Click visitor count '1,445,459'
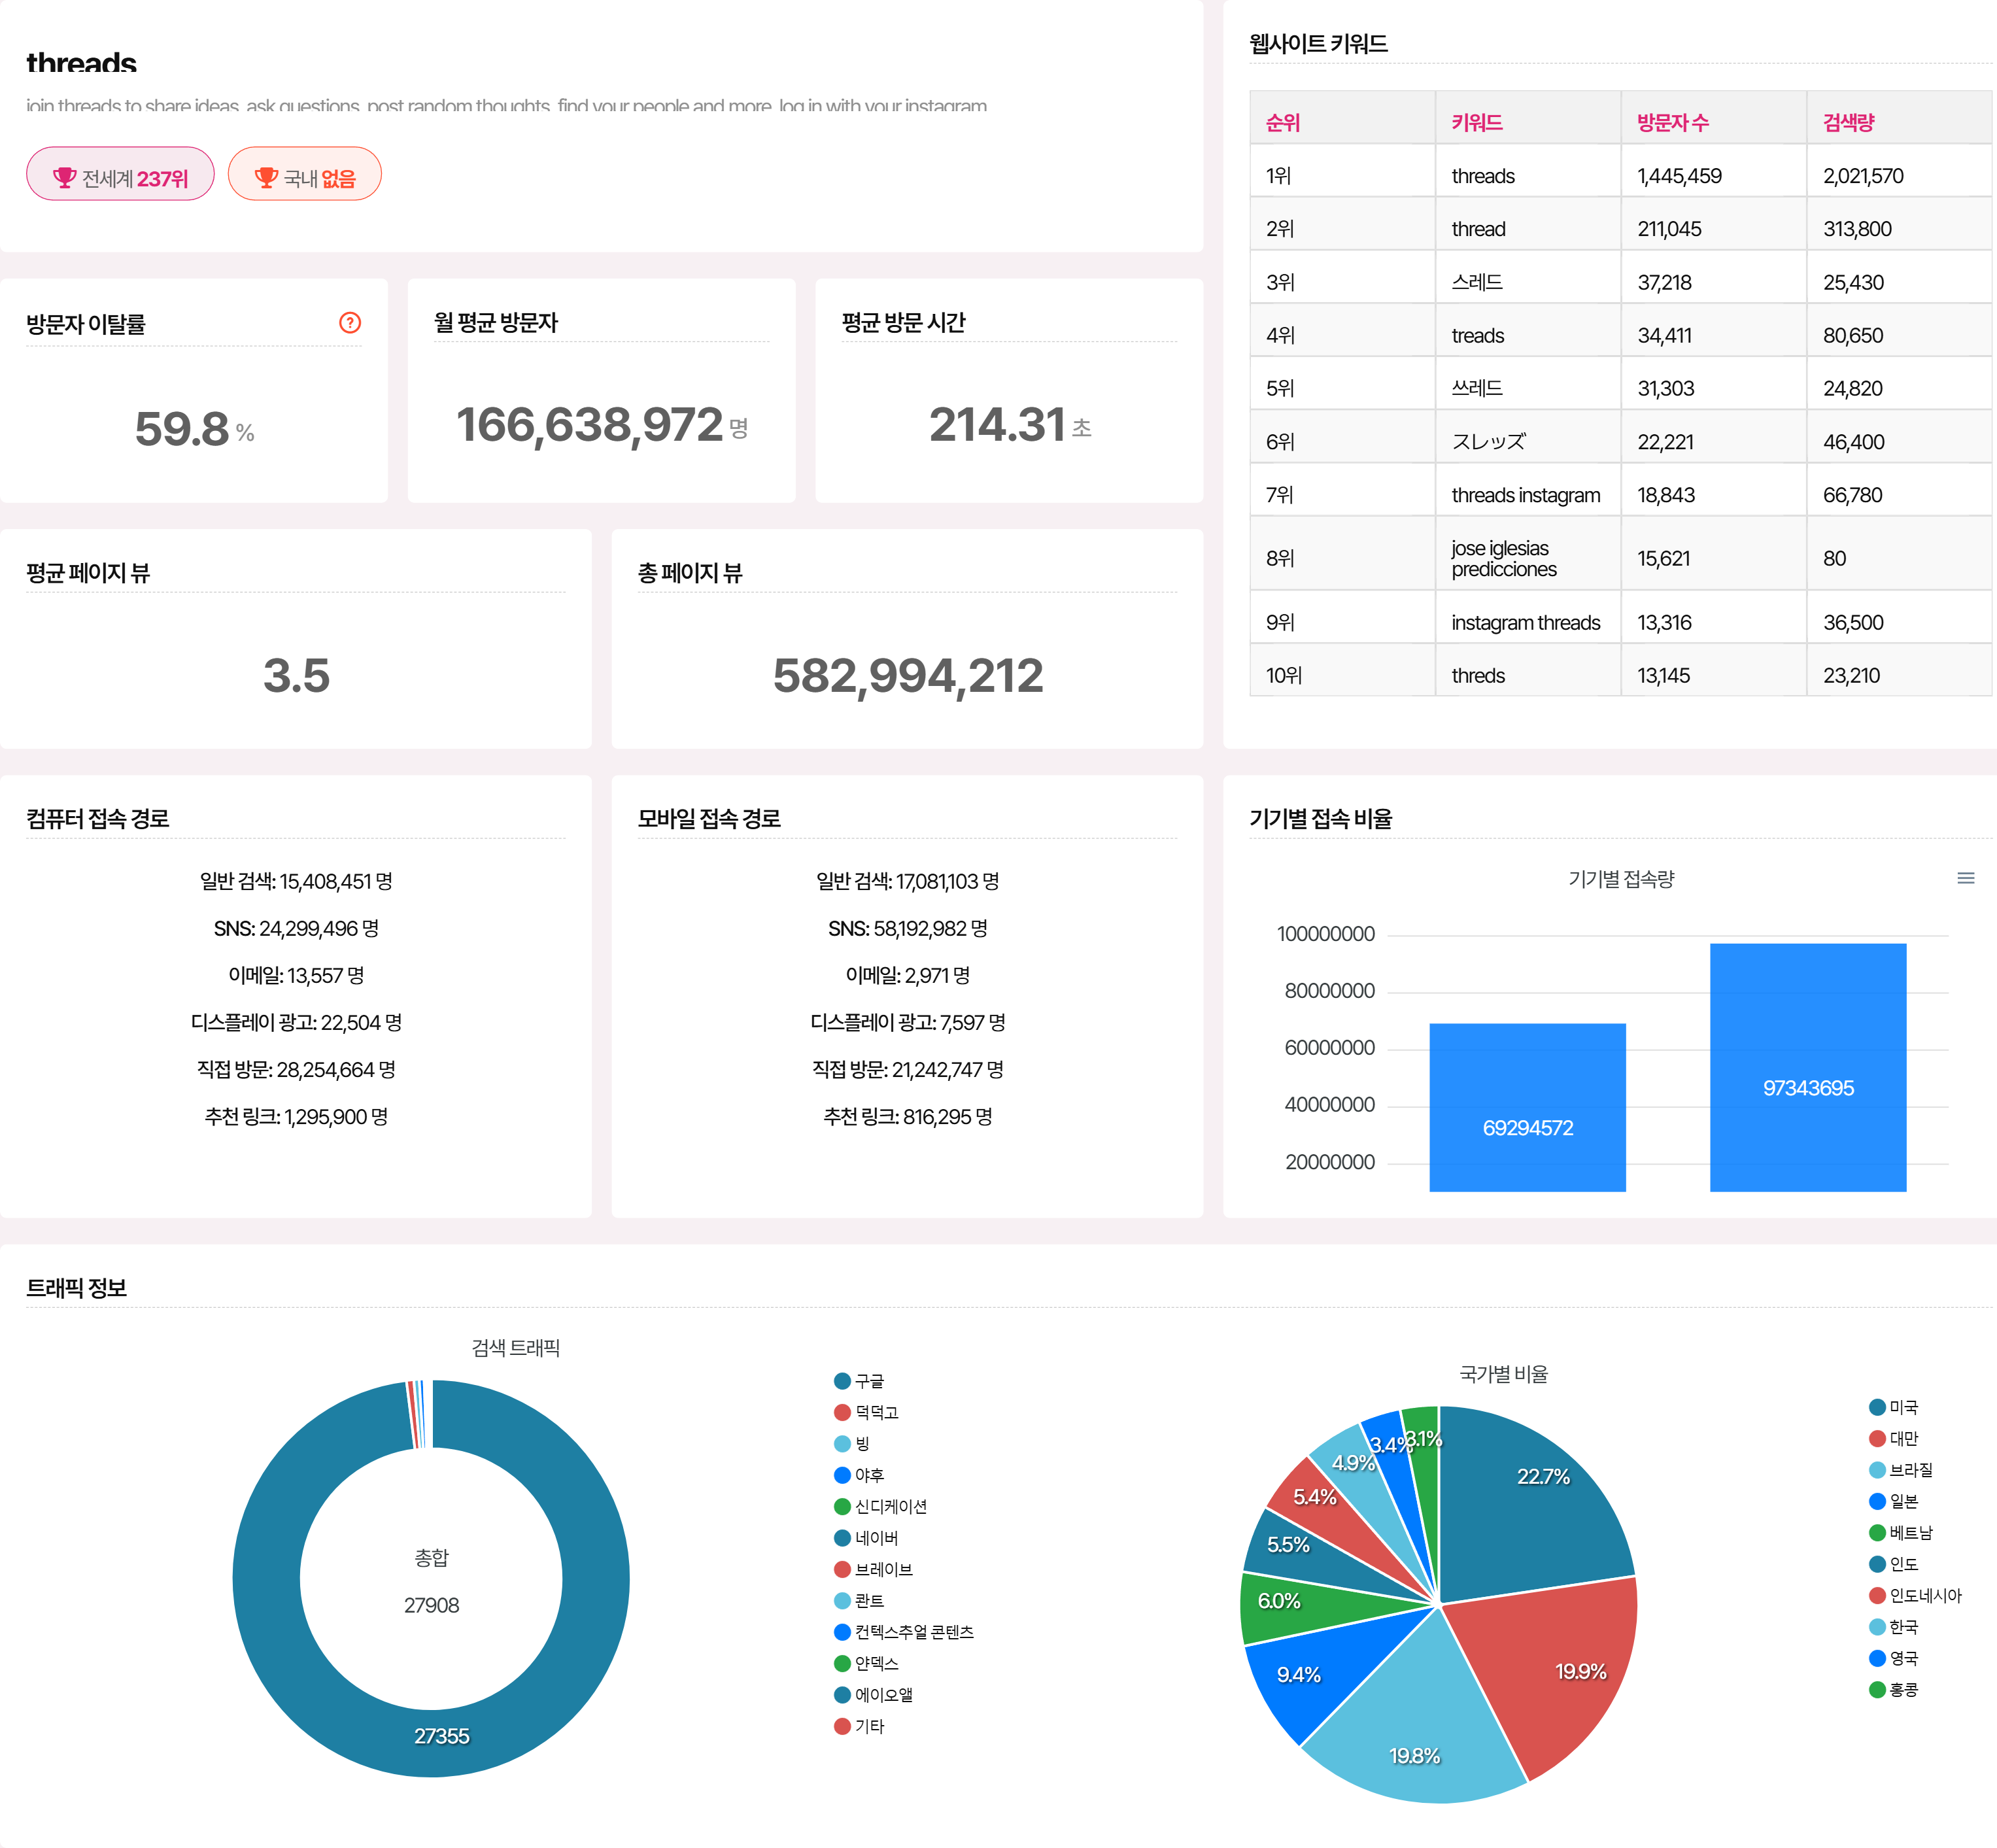The image size is (1997, 1848). [1679, 176]
